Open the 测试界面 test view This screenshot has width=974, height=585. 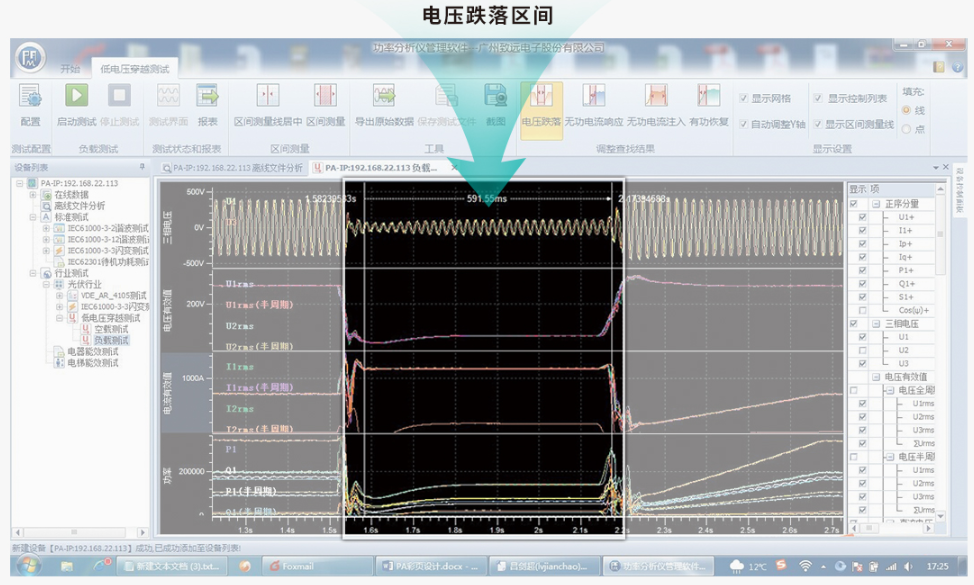point(168,104)
